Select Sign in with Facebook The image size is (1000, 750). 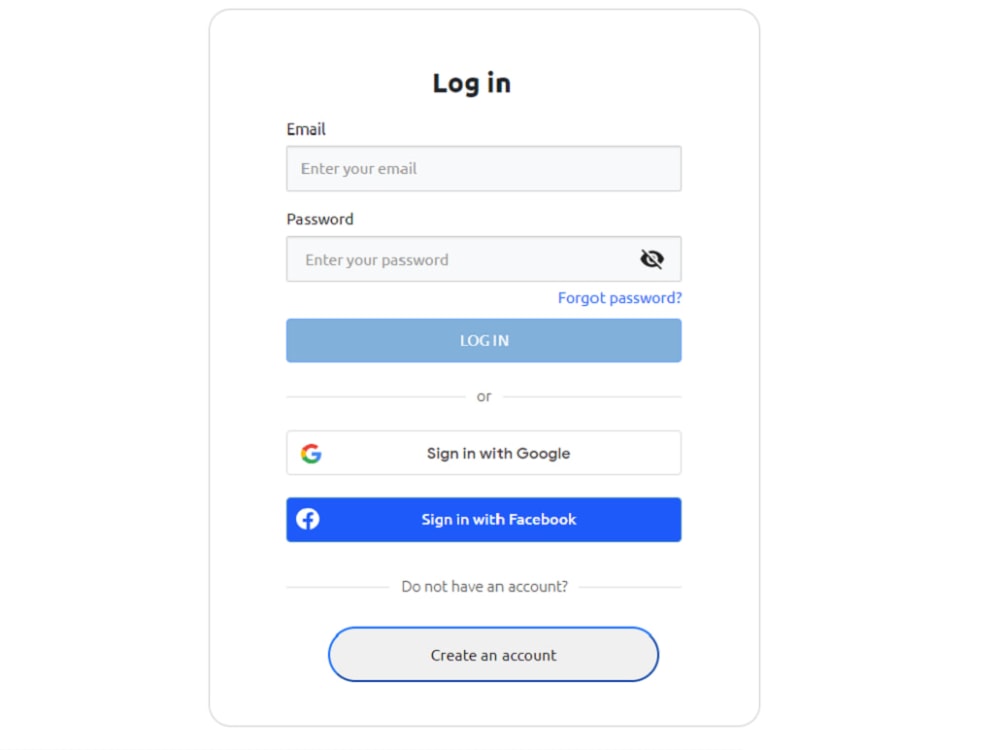(483, 519)
